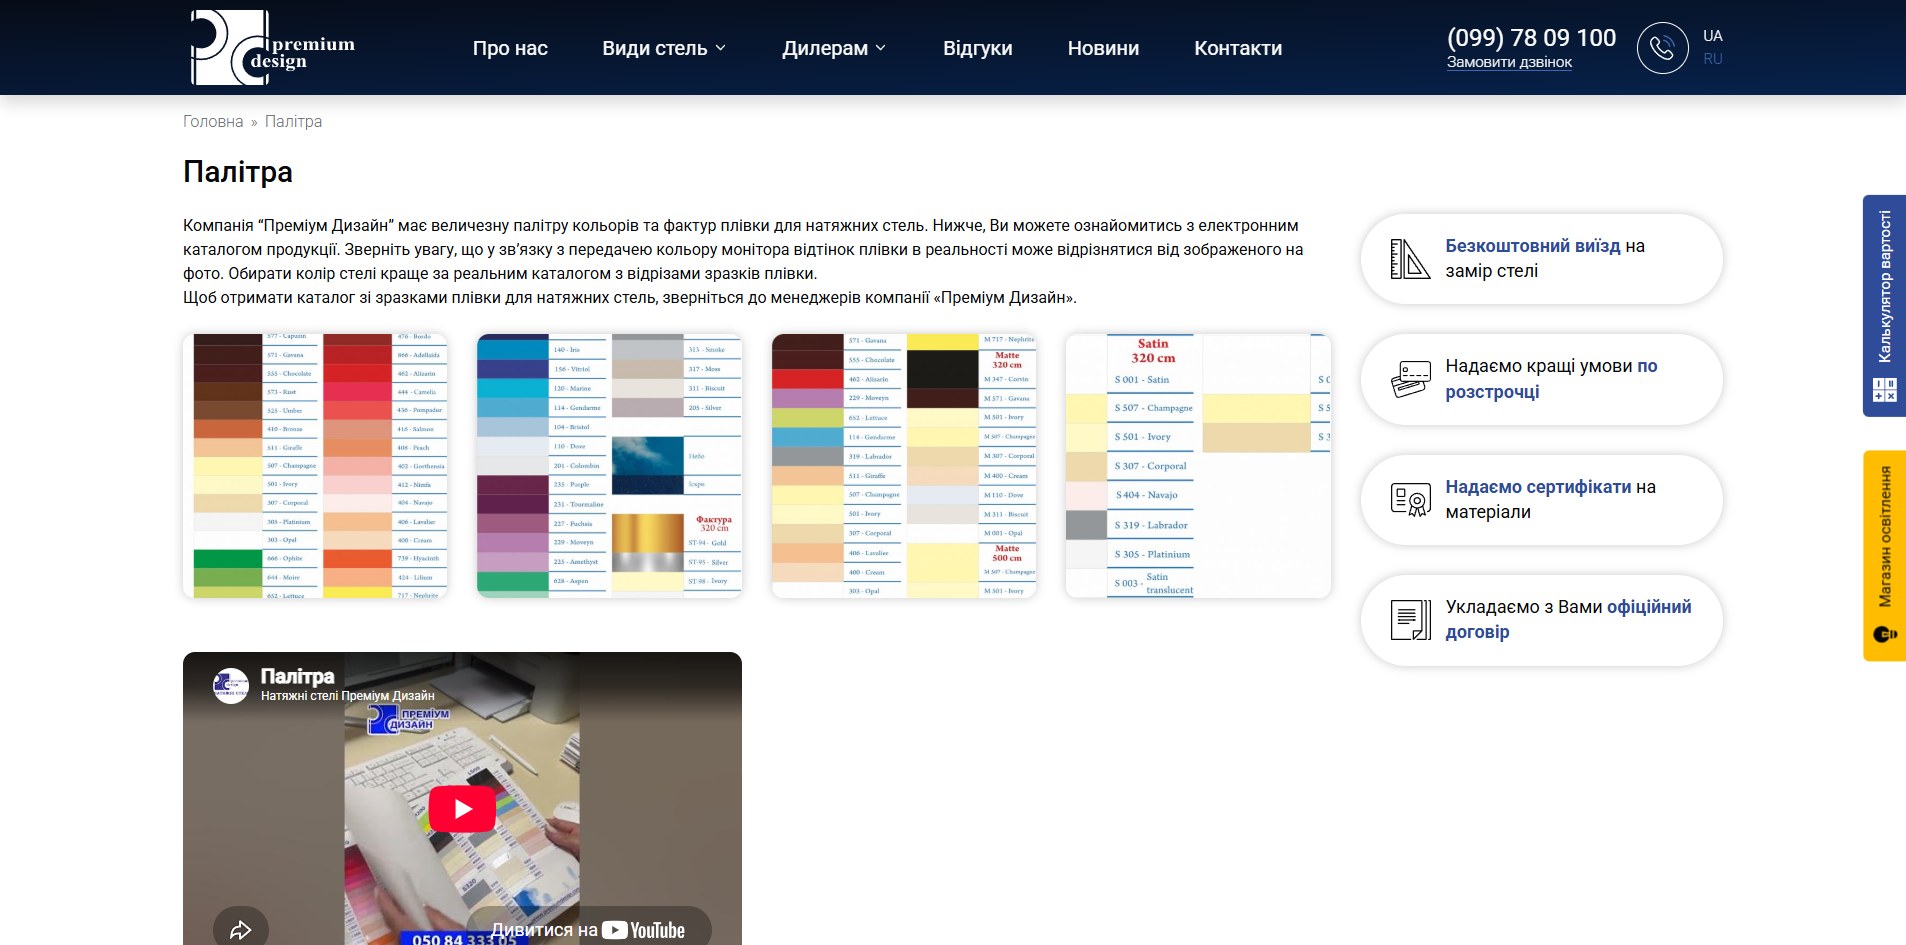Image resolution: width=1906 pixels, height=945 pixels.
Task: Play the Палітра YouTube video
Action: [x=462, y=809]
